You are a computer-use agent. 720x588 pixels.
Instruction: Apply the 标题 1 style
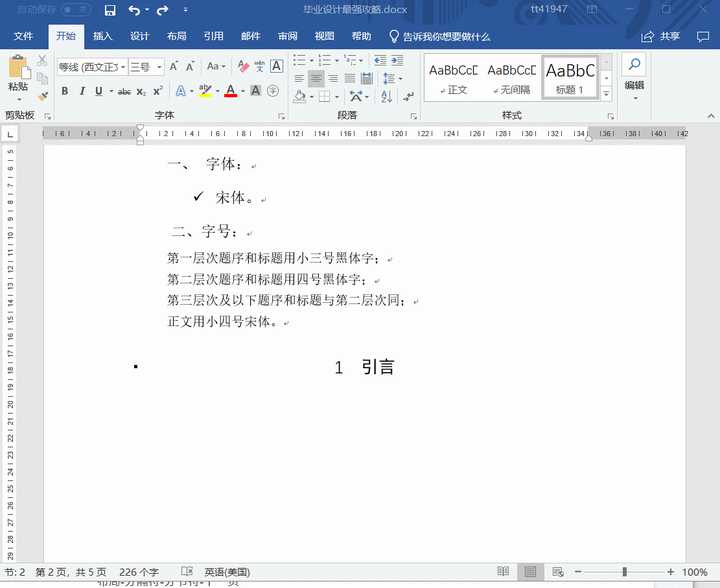(570, 78)
